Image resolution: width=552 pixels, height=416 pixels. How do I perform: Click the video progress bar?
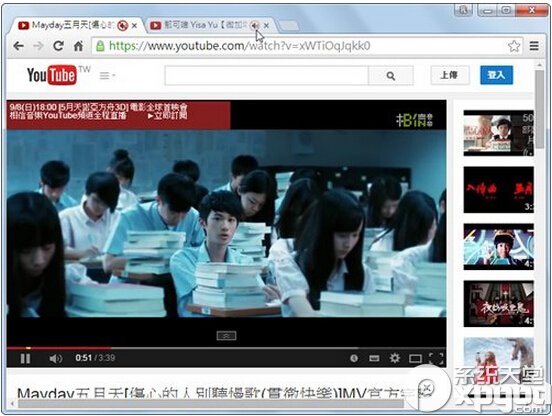click(226, 348)
